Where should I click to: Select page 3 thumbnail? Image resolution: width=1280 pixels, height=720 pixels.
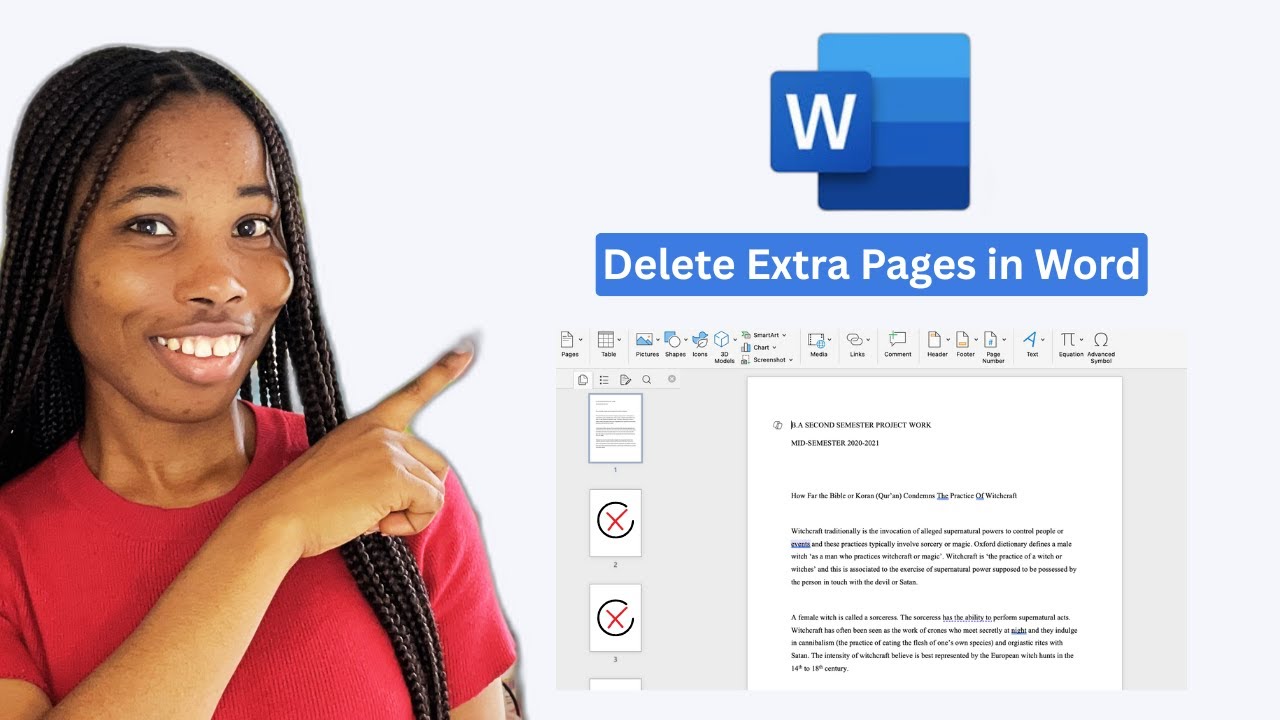[x=615, y=618]
